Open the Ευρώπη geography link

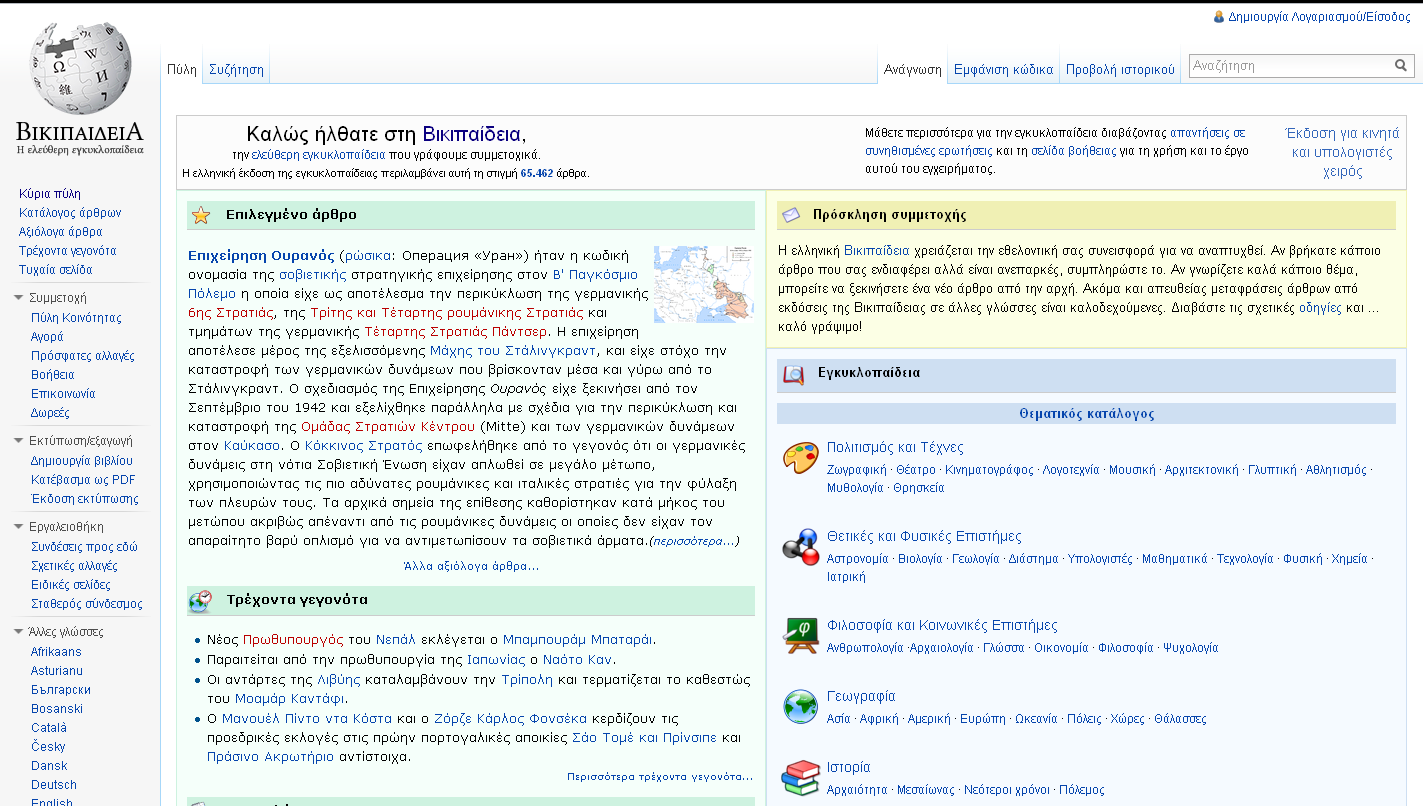click(x=982, y=719)
